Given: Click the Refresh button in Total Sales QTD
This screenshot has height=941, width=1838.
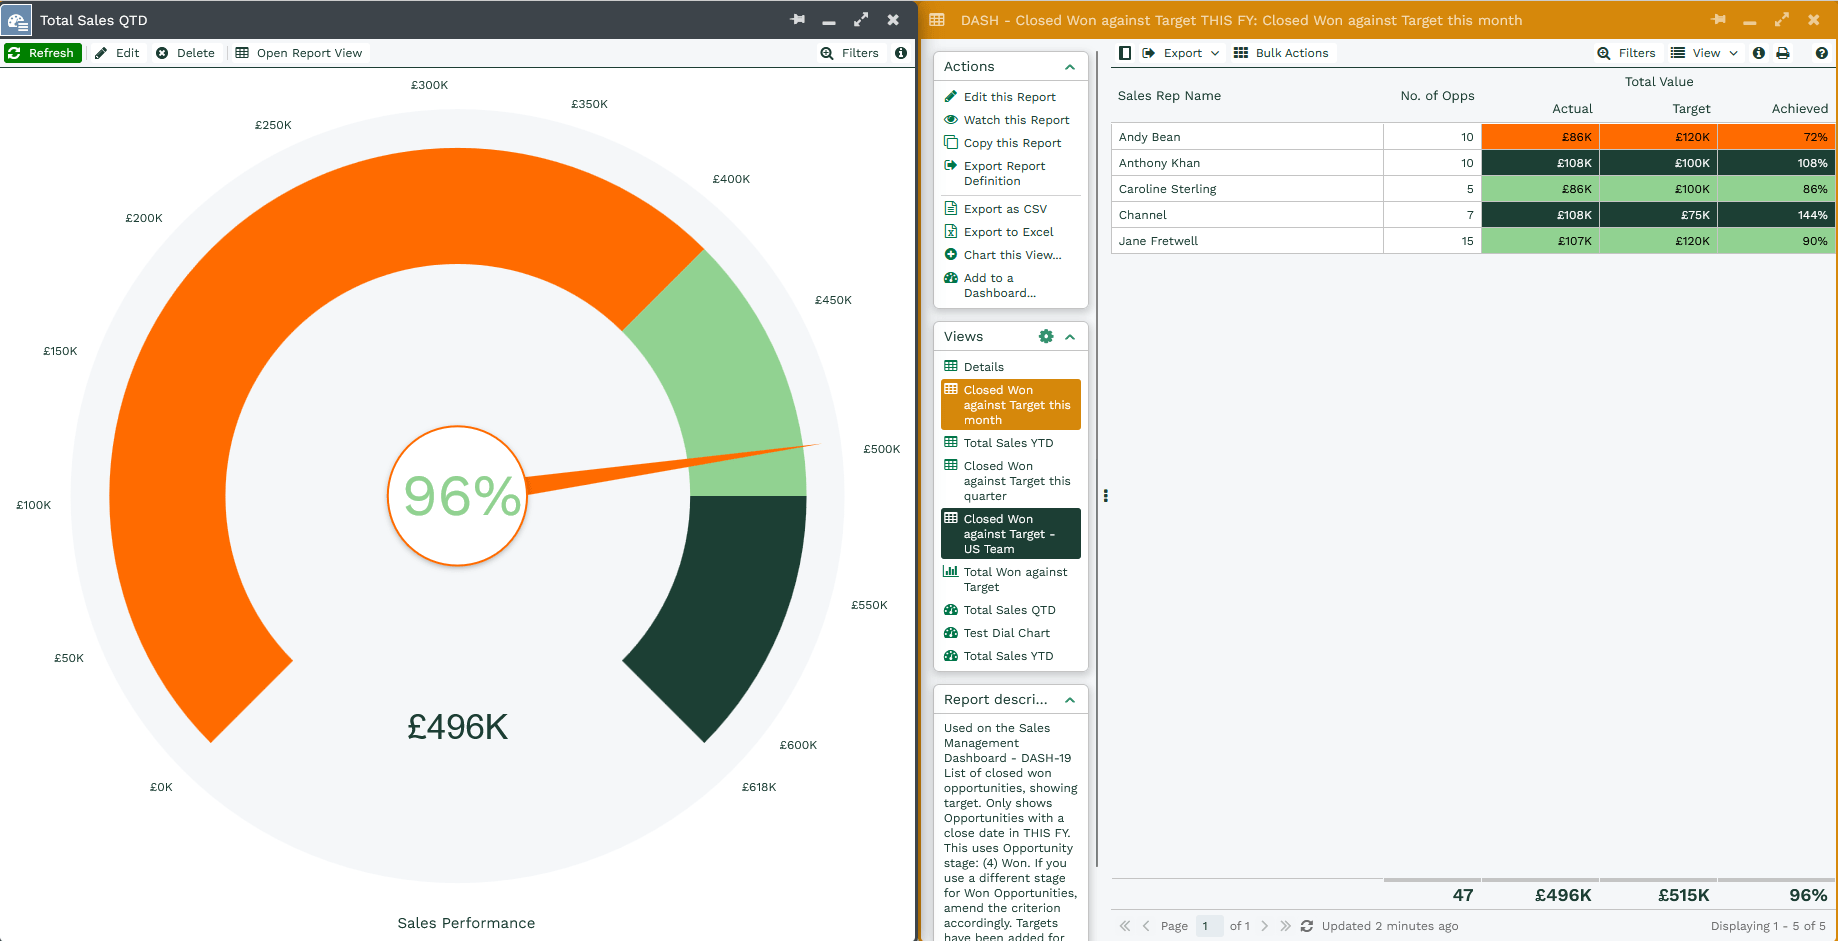Looking at the screenshot, I should (42, 53).
